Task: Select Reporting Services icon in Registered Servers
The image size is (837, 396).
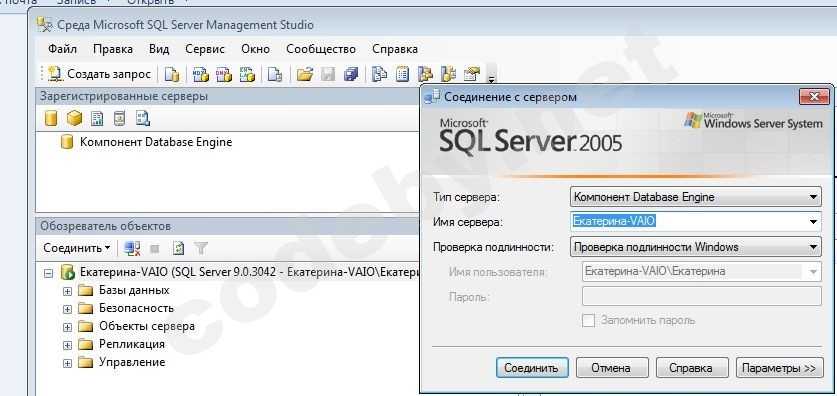Action: [x=97, y=118]
